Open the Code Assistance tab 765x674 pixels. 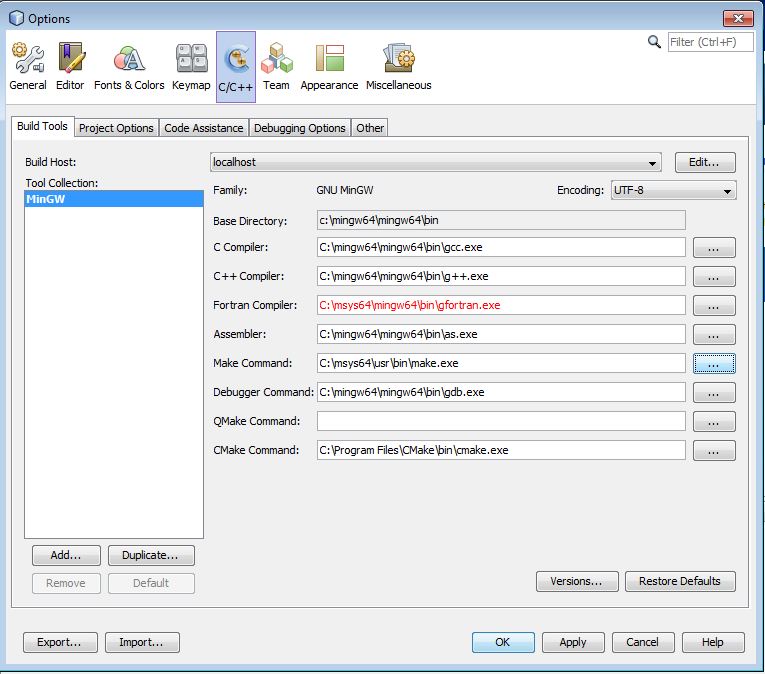pos(203,128)
